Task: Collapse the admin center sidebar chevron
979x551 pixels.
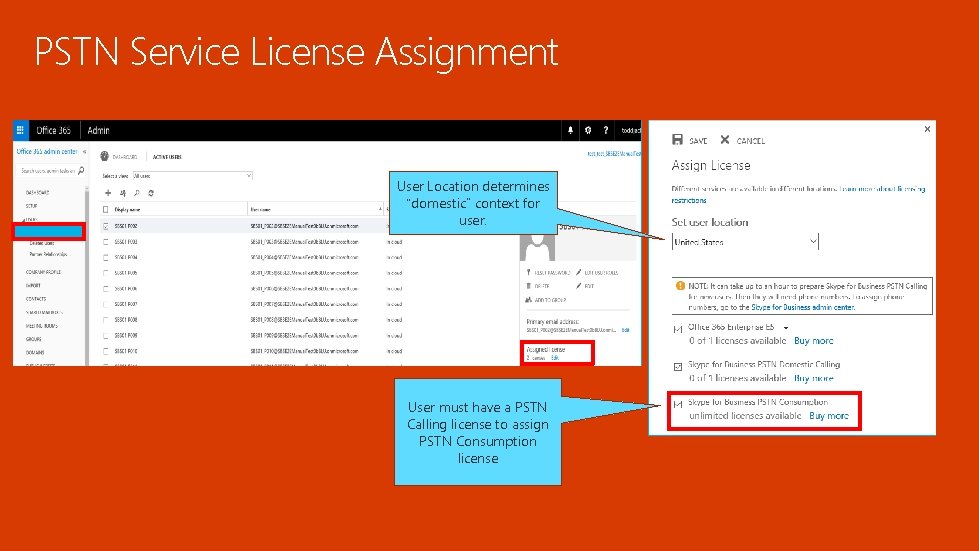Action: click(x=84, y=152)
